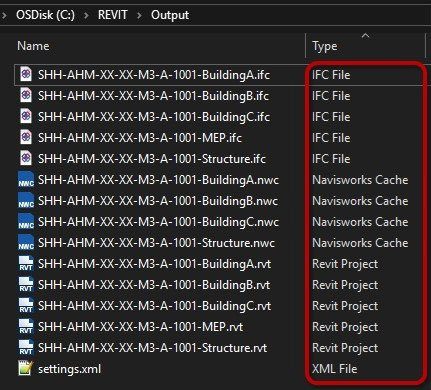Screen dimensions: 431x390
Task: Select the BuildingA.nwc Navisworks icon
Action: click(26, 180)
